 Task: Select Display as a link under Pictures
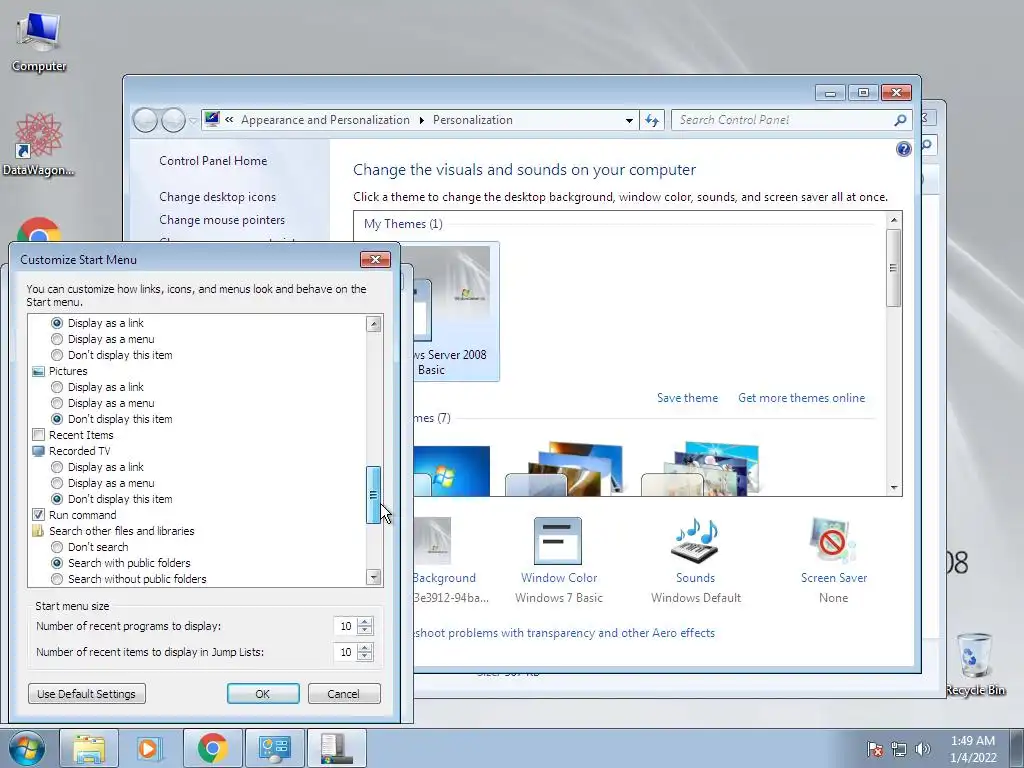(x=57, y=387)
